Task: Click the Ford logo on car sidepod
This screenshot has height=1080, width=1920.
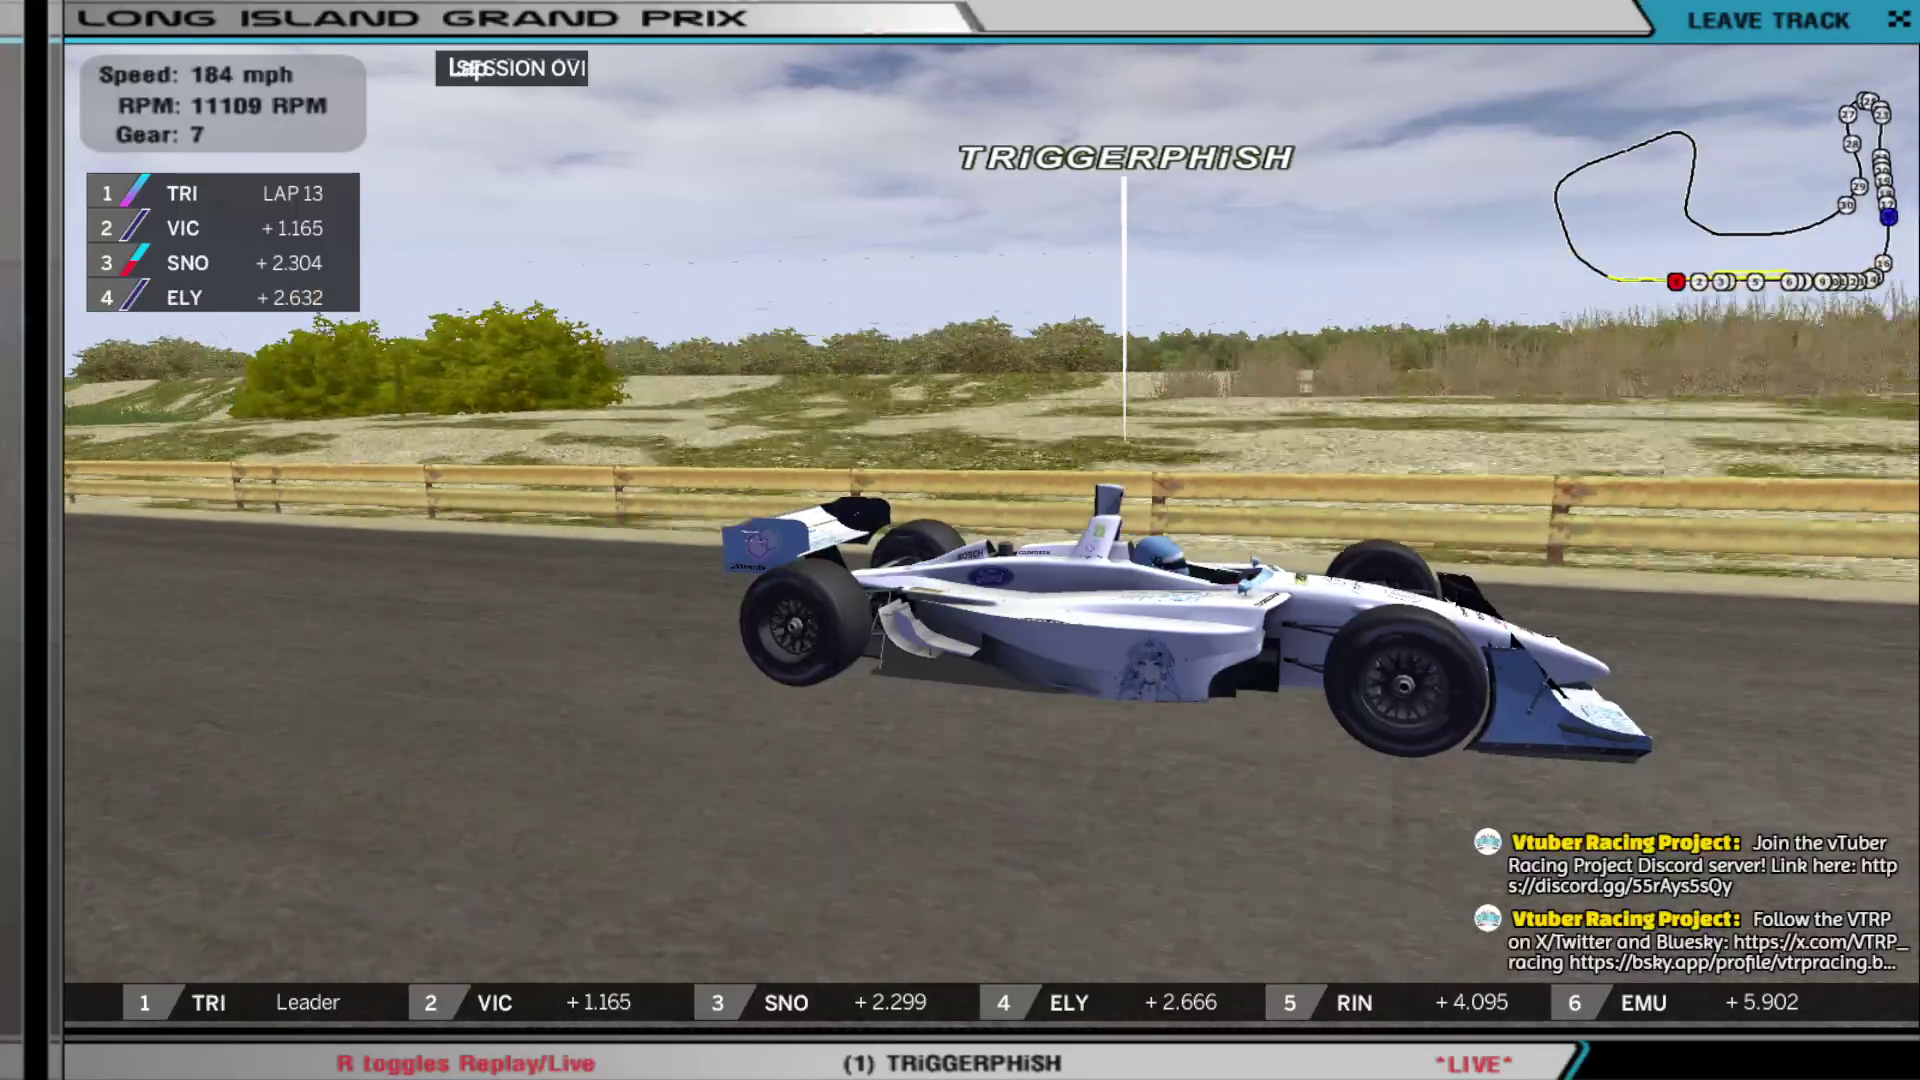Action: (x=990, y=577)
